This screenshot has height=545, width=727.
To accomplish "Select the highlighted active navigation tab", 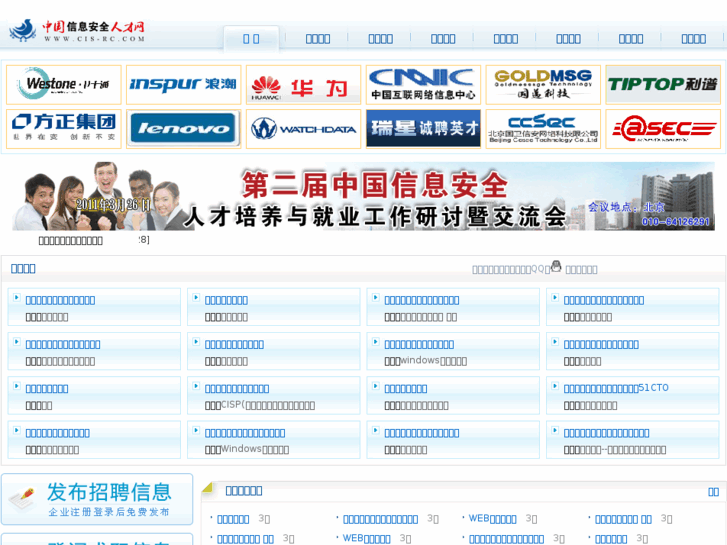I will [251, 39].
